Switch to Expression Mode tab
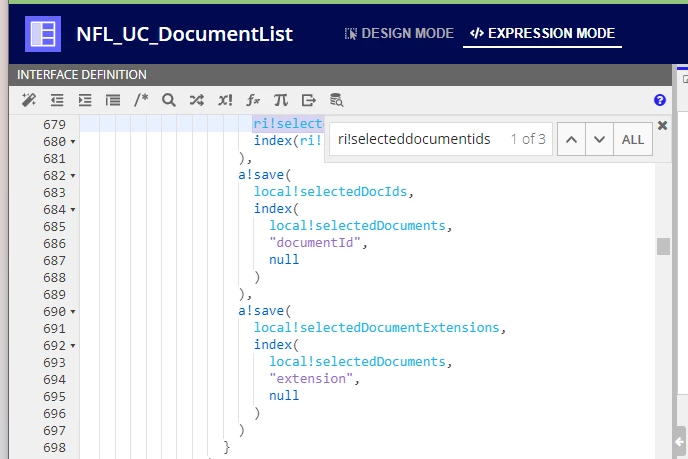The image size is (688, 459). [x=542, y=33]
